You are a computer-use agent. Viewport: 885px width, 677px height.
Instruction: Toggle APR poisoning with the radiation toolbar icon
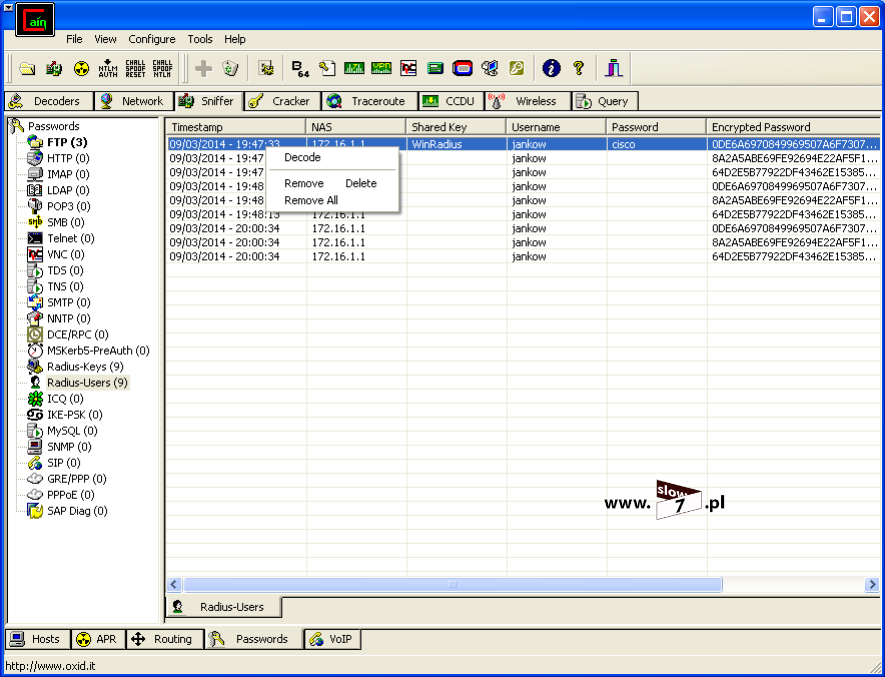(81, 69)
